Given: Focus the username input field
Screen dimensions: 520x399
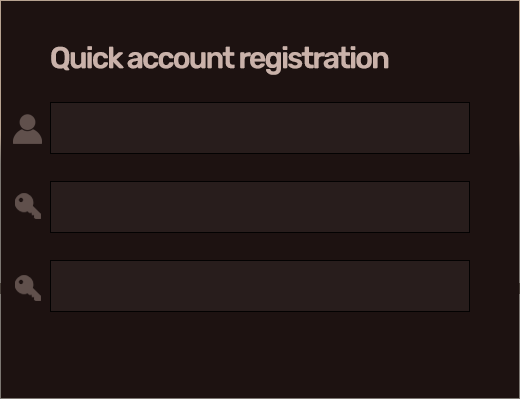Looking at the screenshot, I should pos(260,128).
